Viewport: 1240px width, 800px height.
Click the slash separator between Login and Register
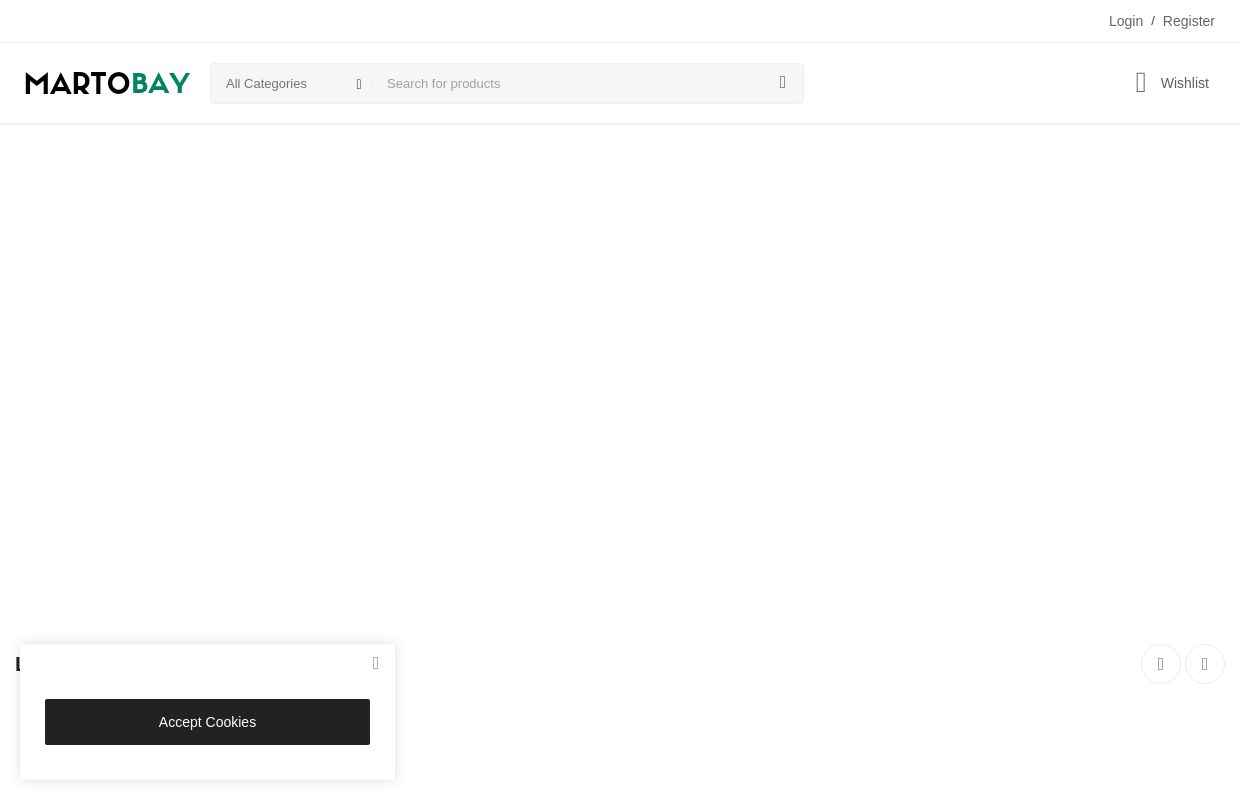point(1152,21)
